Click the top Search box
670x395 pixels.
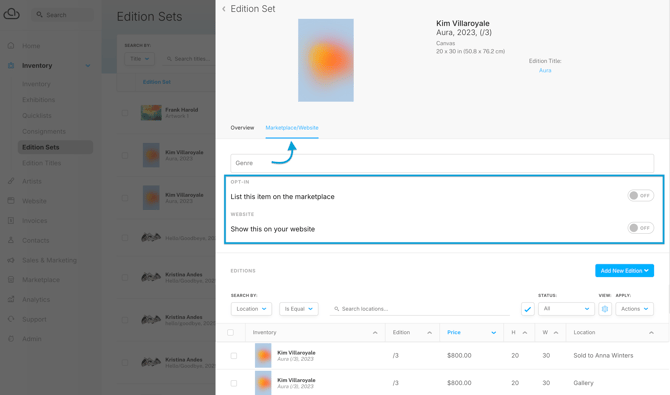pos(62,15)
